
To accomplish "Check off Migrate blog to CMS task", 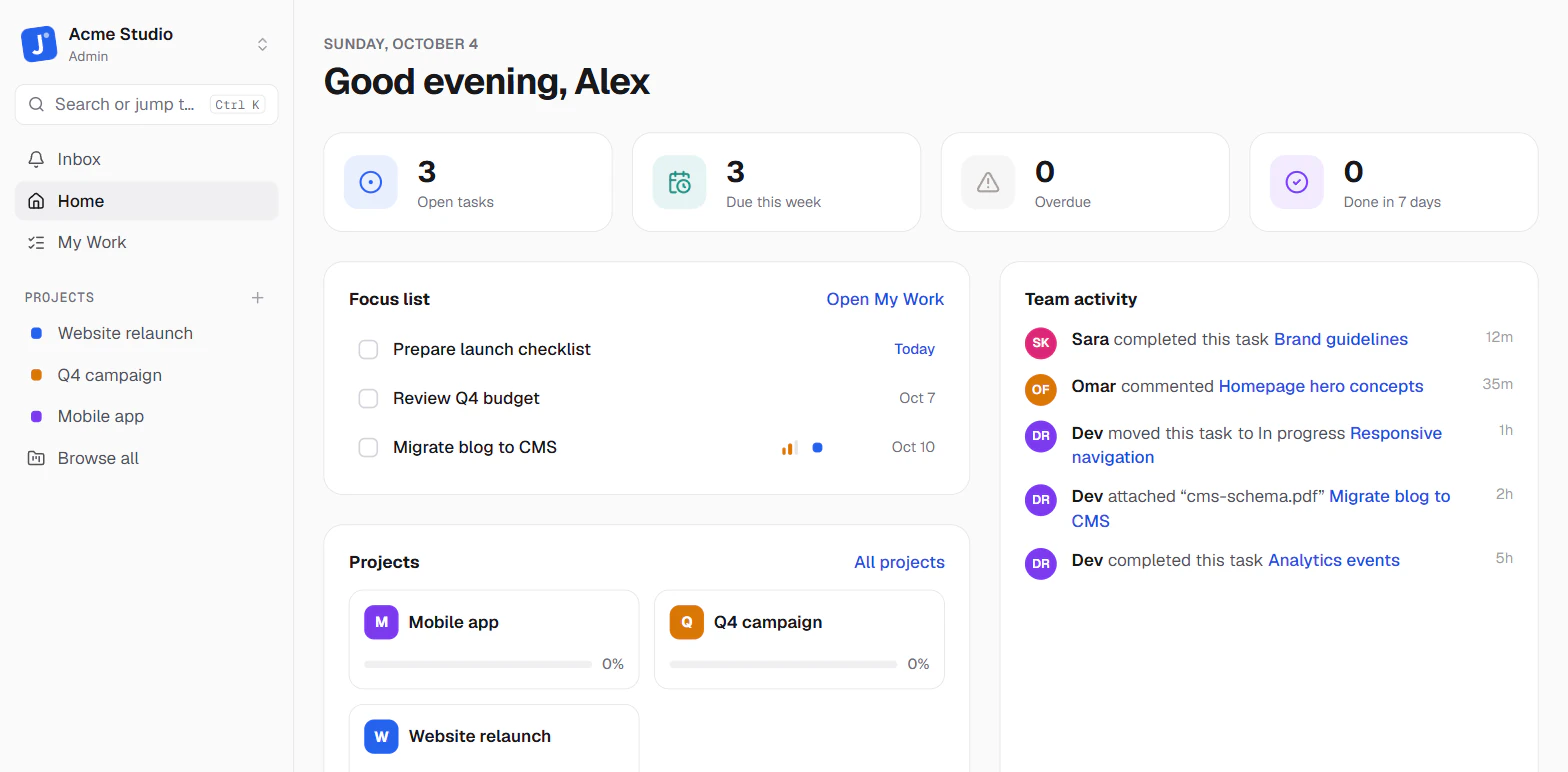I will [368, 447].
